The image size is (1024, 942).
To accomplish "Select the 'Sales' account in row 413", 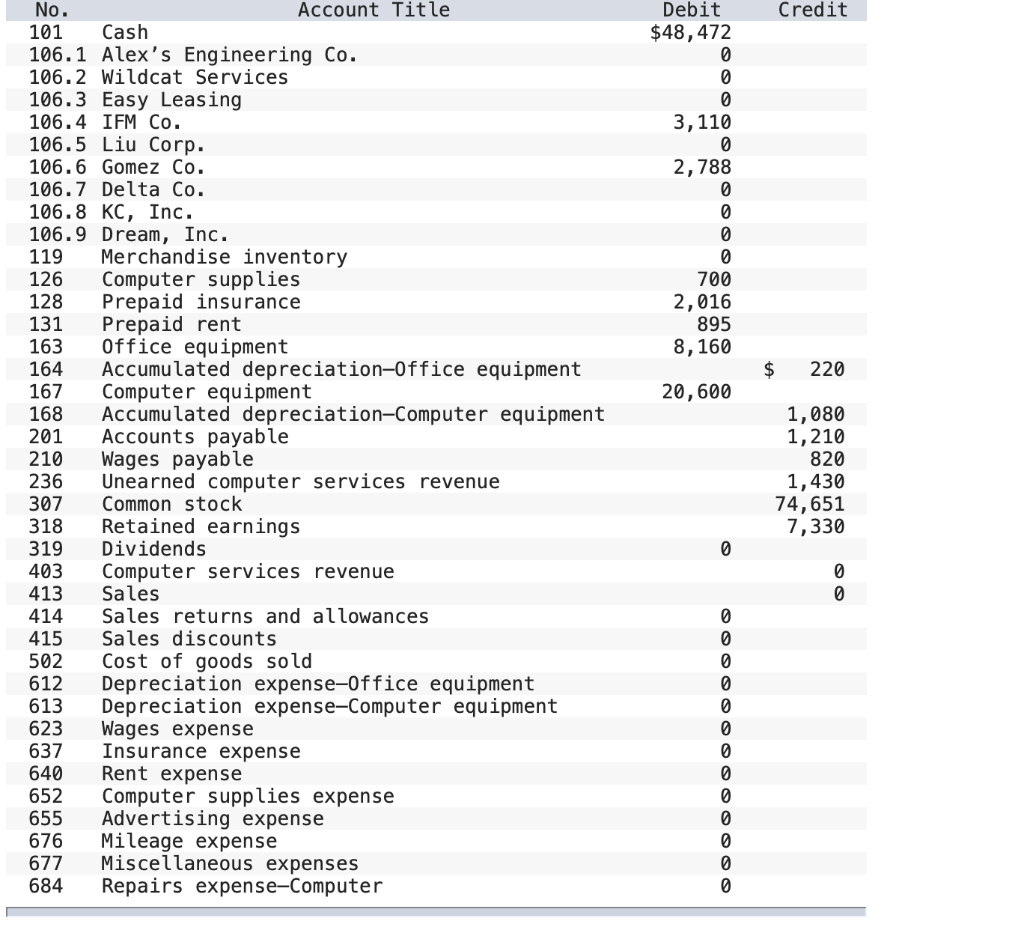I will pyautogui.click(x=130, y=594).
